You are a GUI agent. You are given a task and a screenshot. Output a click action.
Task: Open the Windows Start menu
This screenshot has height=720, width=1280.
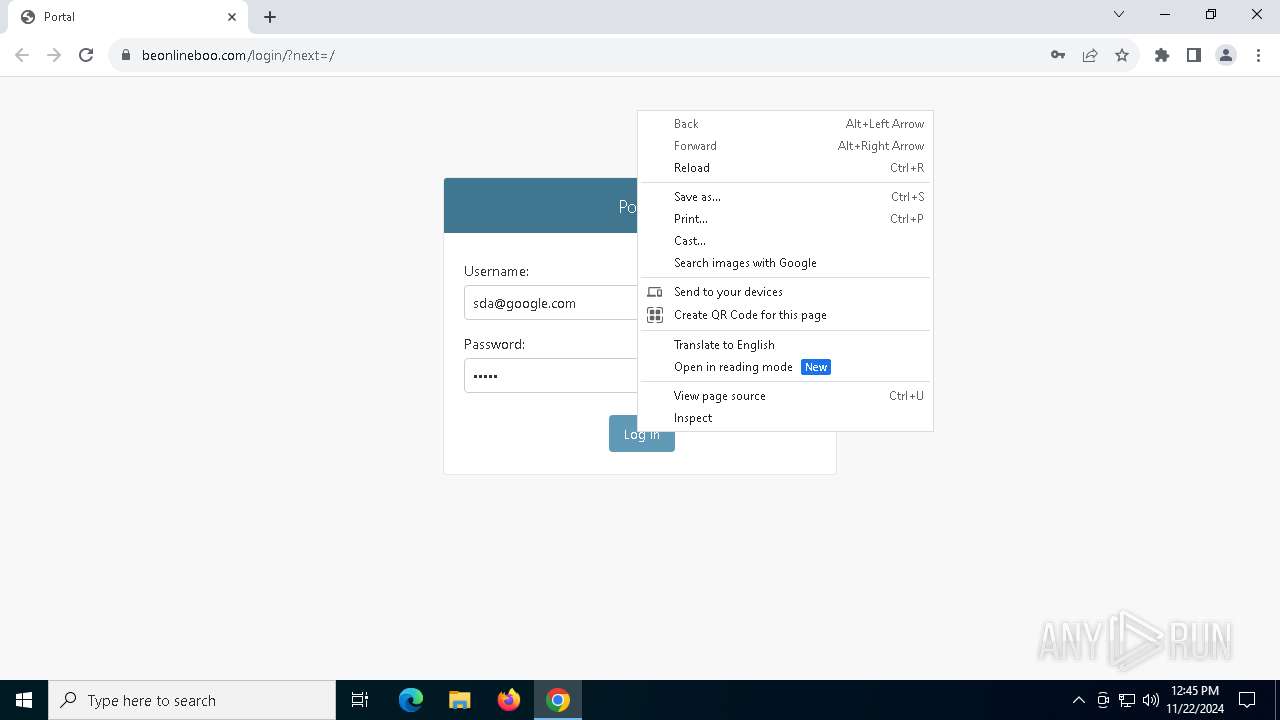24,700
